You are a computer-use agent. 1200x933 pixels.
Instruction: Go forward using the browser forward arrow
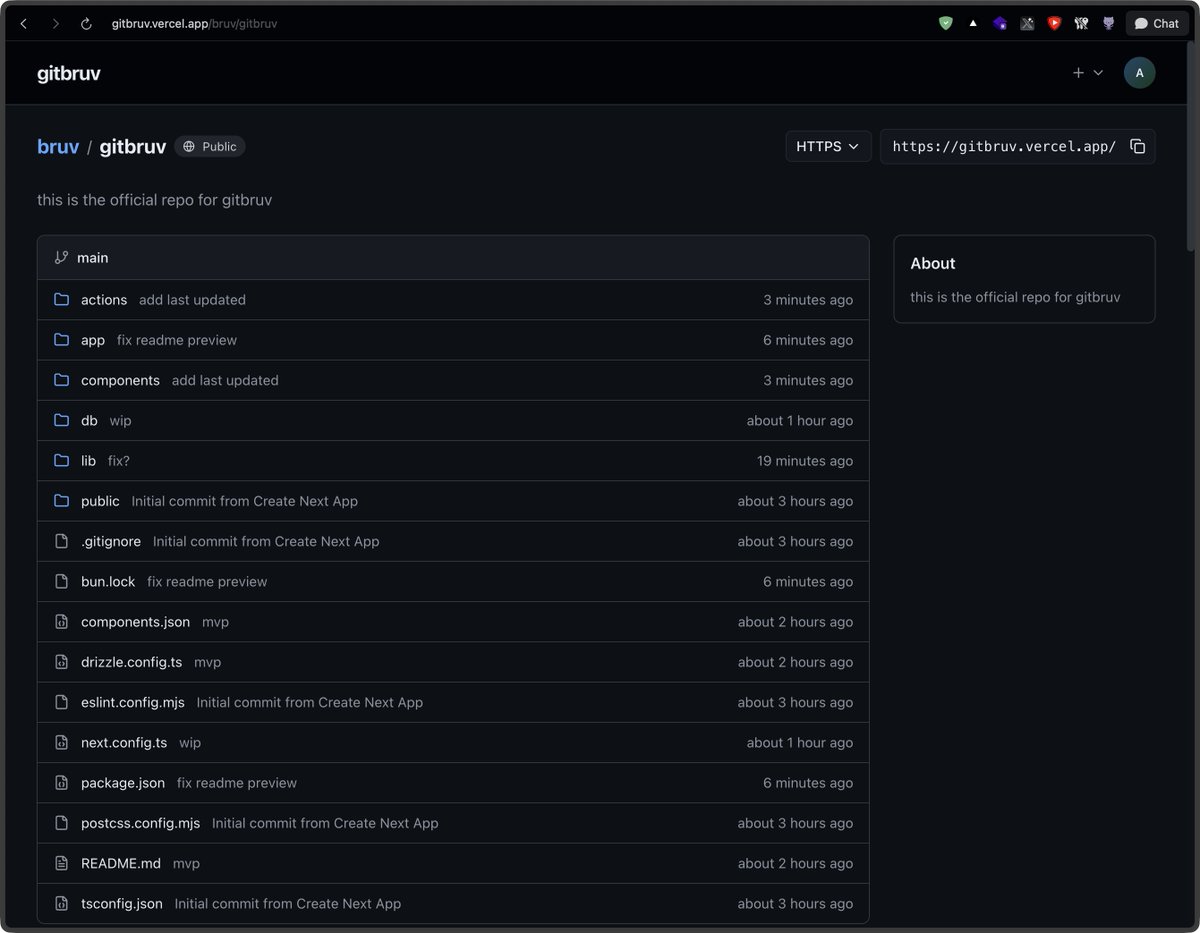click(x=55, y=23)
